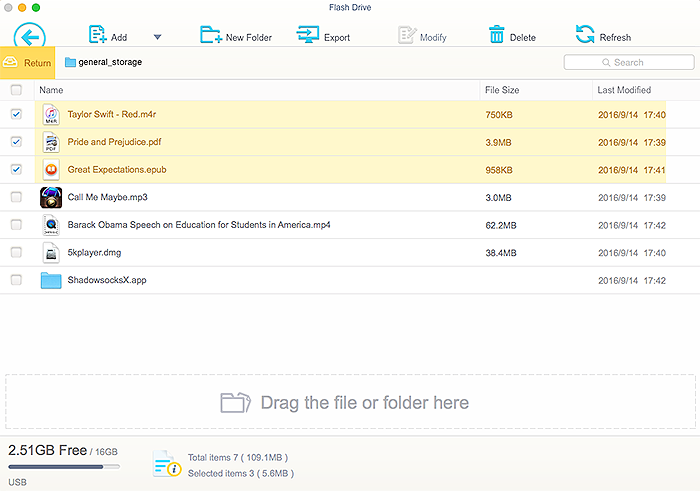Click the USB label
This screenshot has width=700, height=491.
click(17, 482)
